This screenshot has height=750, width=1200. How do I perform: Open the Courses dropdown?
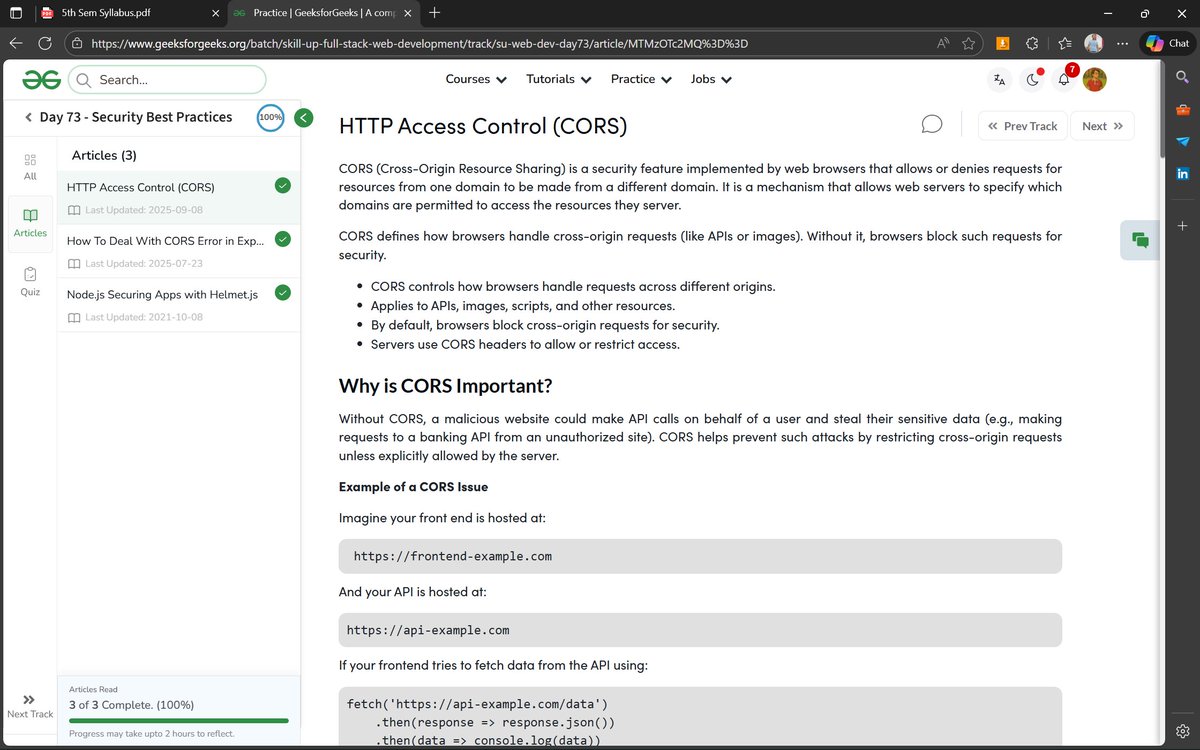coord(476,79)
